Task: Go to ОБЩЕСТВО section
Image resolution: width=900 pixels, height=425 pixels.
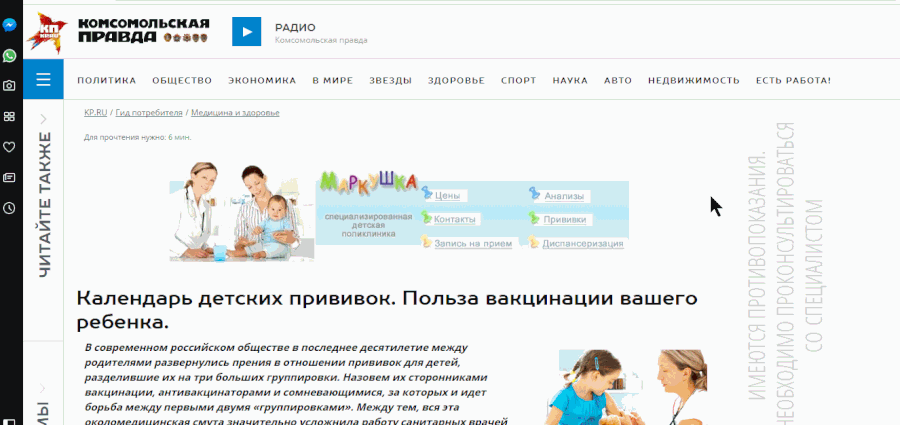Action: click(182, 80)
